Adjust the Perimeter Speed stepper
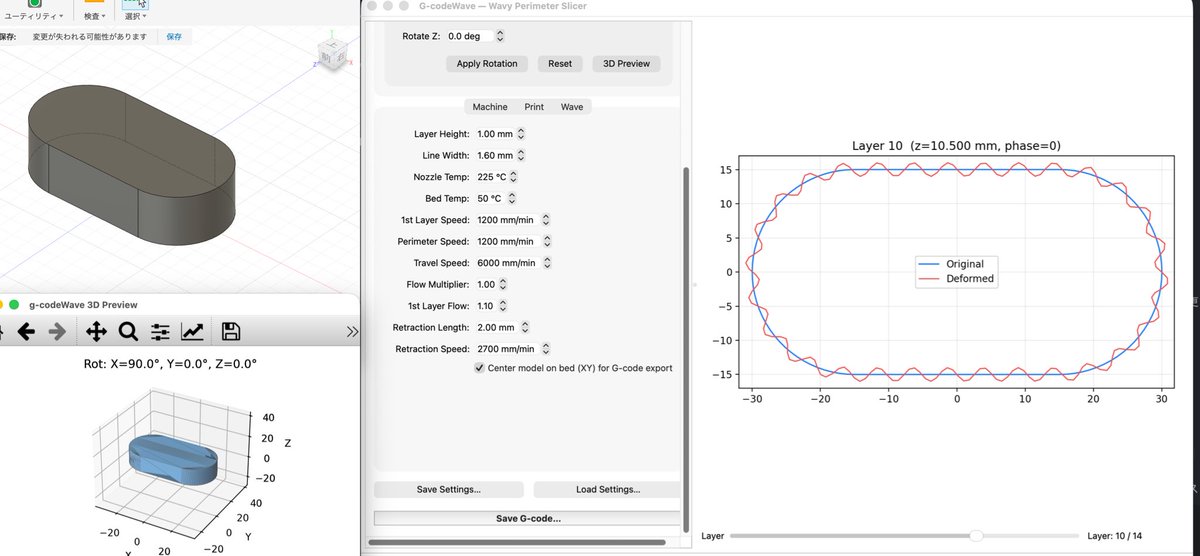Viewport: 1200px width, 556px height. [x=546, y=241]
